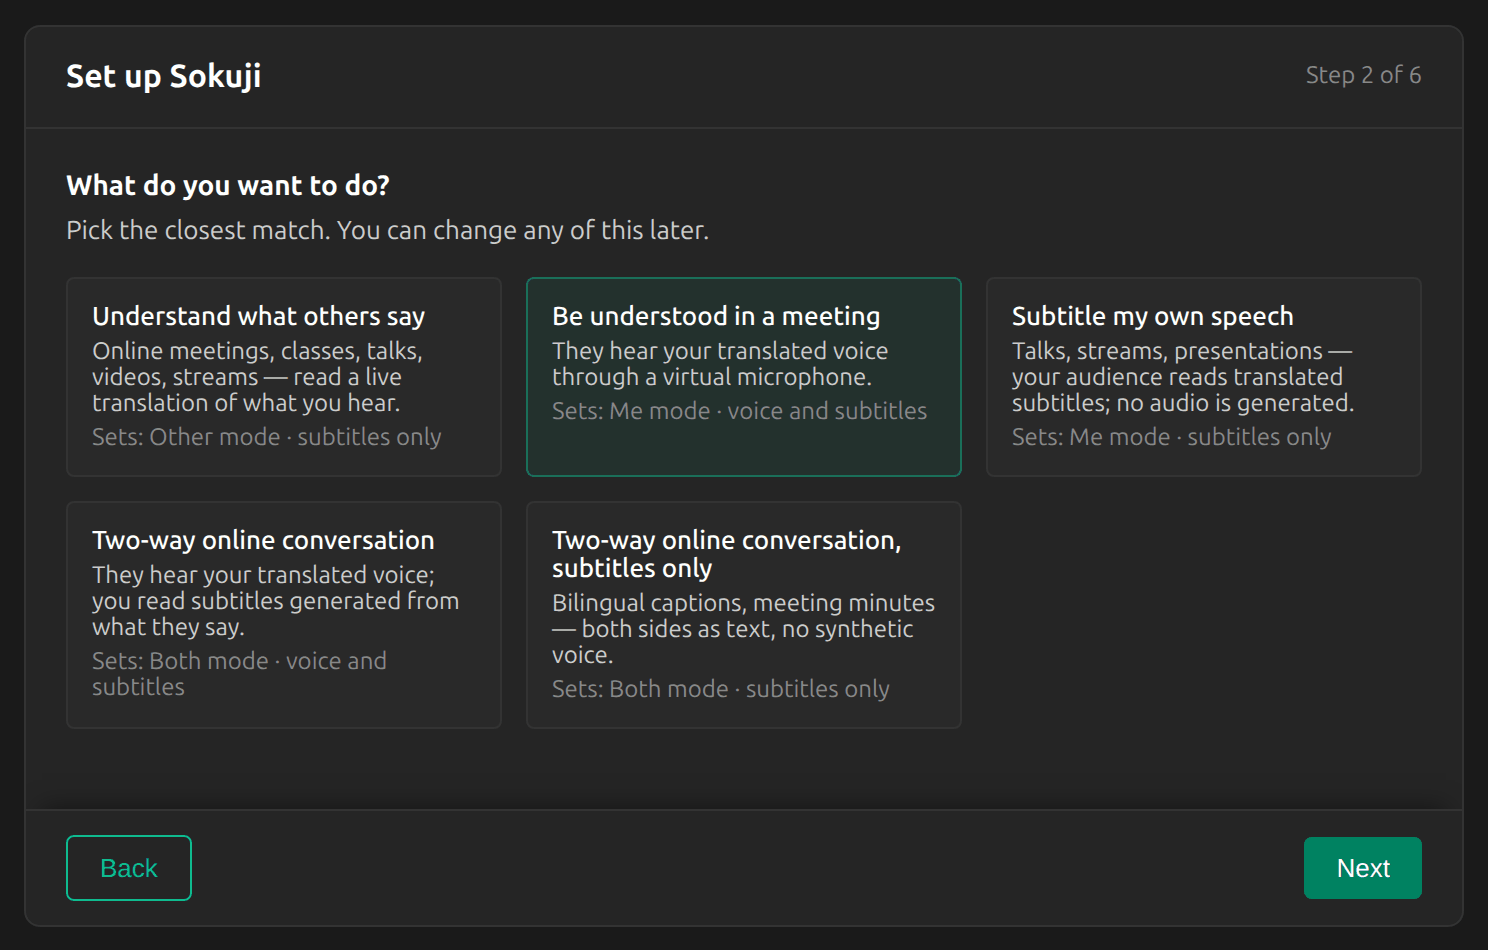The width and height of the screenshot is (1488, 950).
Task: Select "Two-way online conversation" voice and subtitles card
Action: 284,615
